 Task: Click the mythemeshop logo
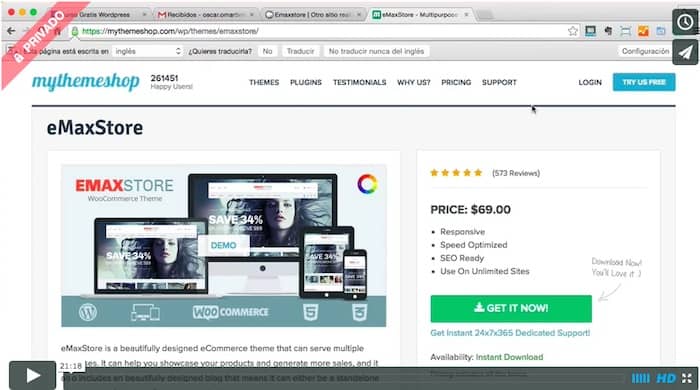(x=86, y=82)
